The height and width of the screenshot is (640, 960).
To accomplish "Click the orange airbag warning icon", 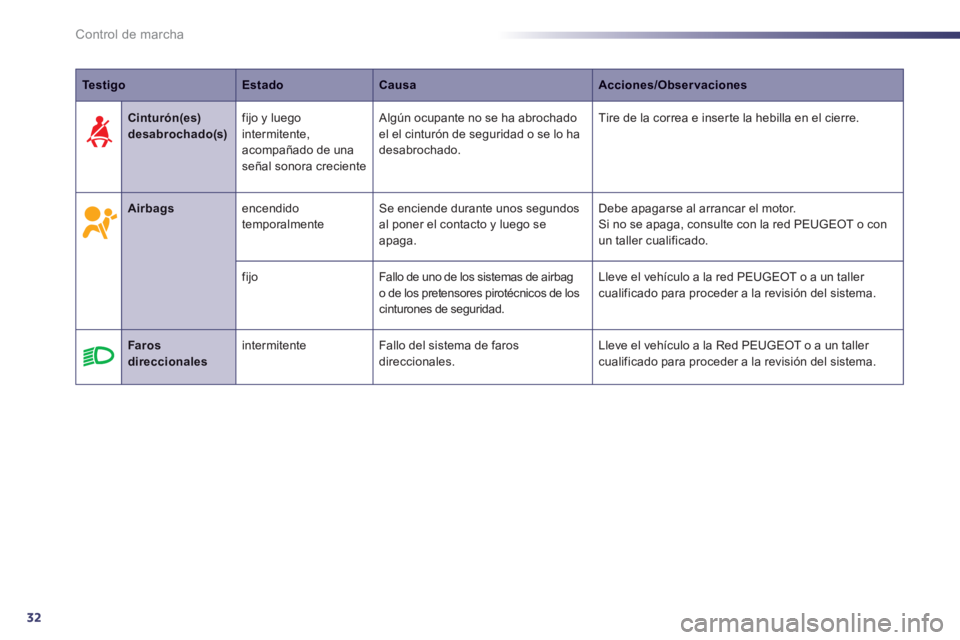I will pyautogui.click(x=99, y=223).
